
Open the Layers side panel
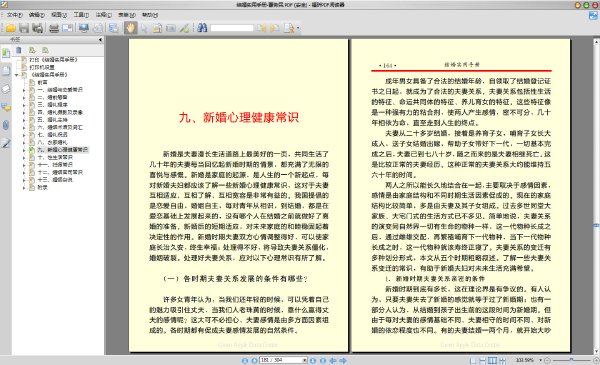click(x=6, y=89)
